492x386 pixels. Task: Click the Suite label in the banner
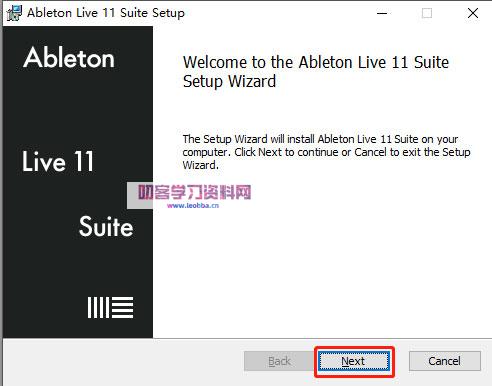(x=106, y=226)
